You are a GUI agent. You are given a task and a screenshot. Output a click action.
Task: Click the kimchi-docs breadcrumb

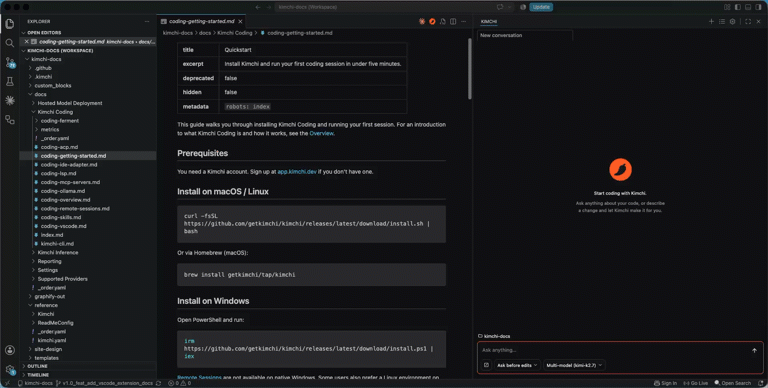178,33
